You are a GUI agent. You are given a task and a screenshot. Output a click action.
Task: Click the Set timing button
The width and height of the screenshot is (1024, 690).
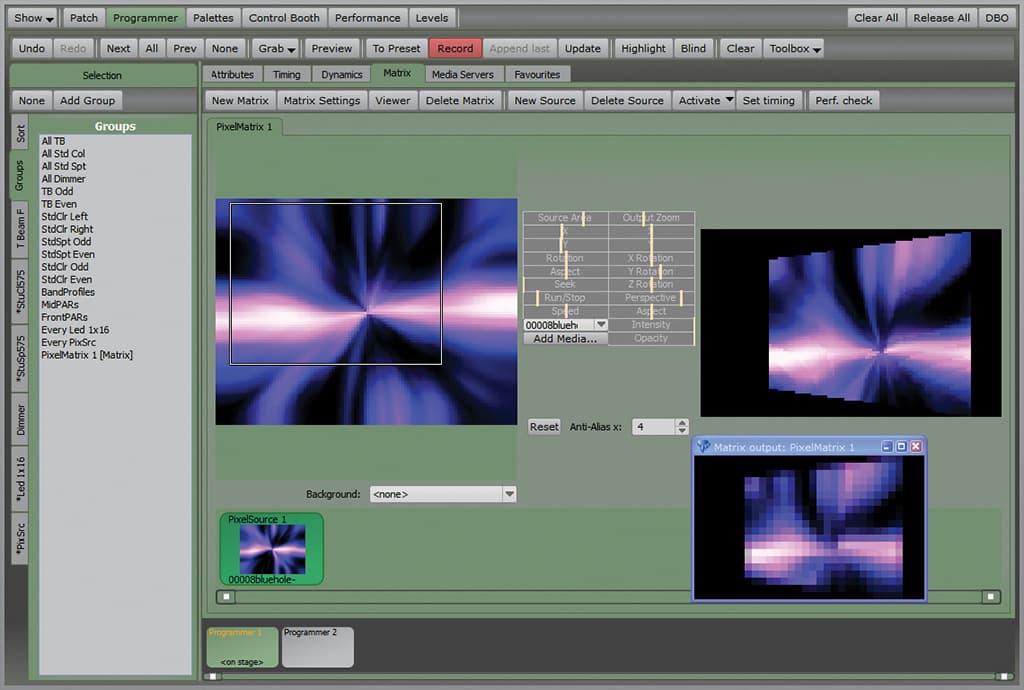[x=769, y=101]
